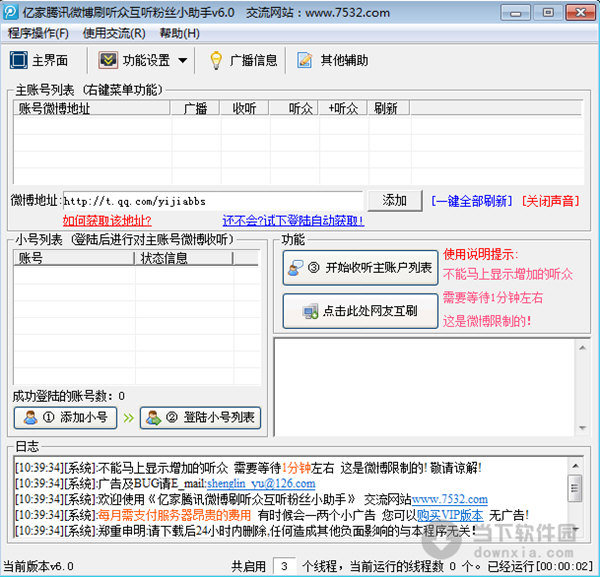Click the 微博地址 URL input field
This screenshot has width=600, height=577.
click(213, 201)
